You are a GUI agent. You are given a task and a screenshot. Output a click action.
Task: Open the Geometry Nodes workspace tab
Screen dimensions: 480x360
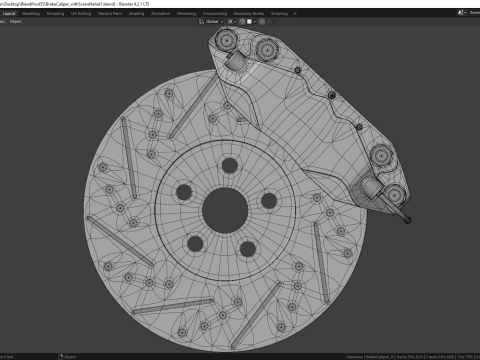point(249,14)
